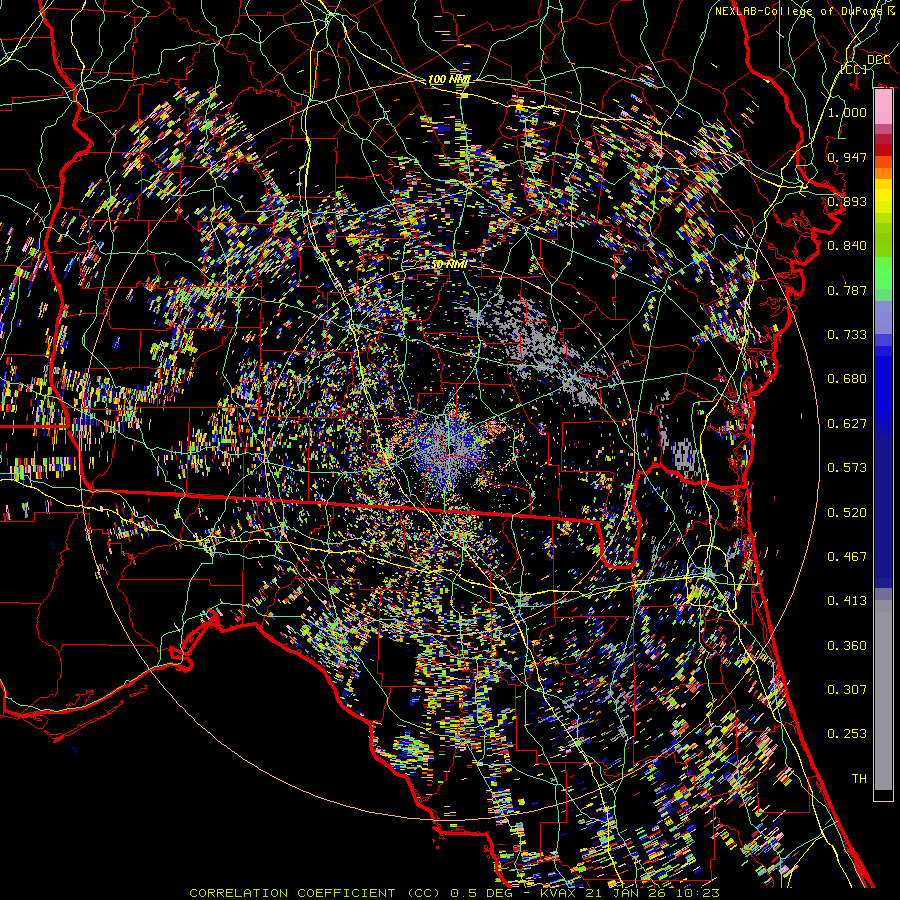Pick the light pink swatch in color bar
The height and width of the screenshot is (900, 900).
tap(883, 107)
